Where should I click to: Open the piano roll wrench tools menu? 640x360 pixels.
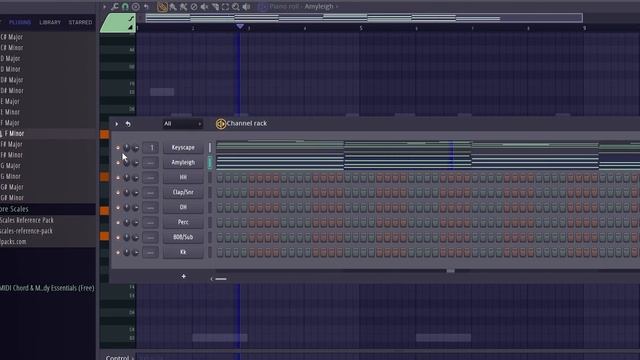[x=115, y=7]
